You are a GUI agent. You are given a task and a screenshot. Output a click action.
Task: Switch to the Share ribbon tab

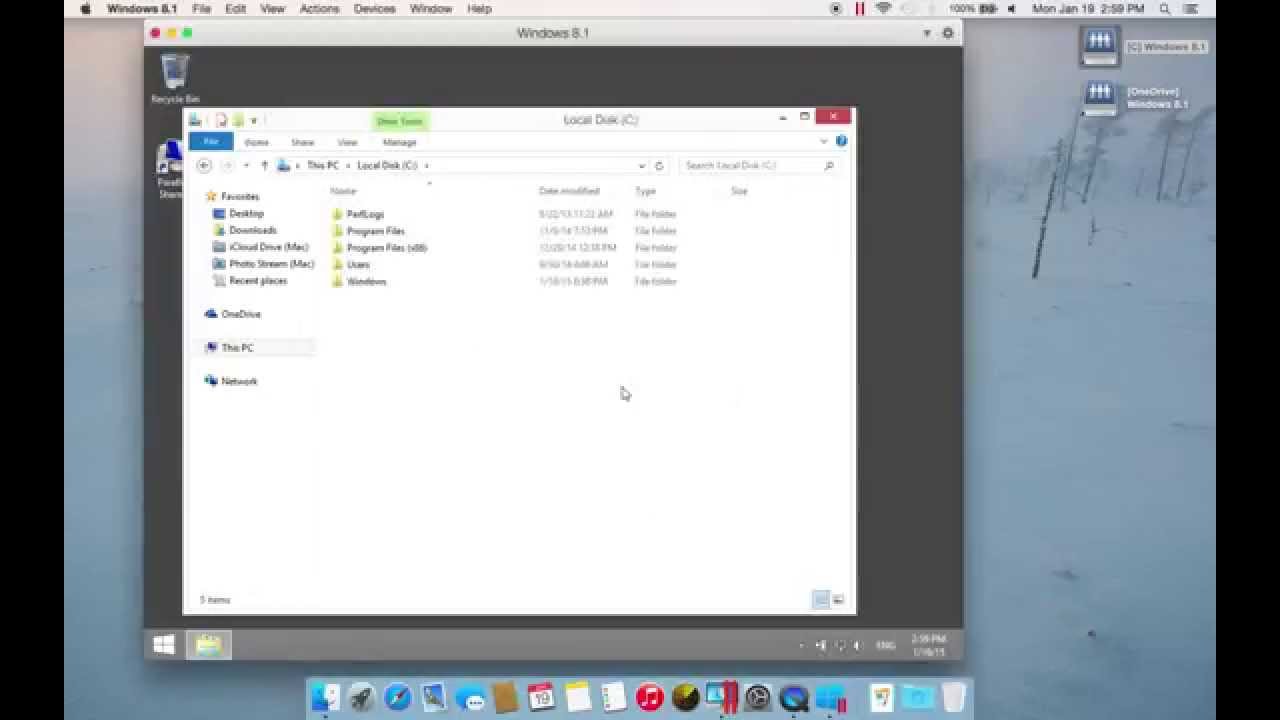click(x=302, y=142)
